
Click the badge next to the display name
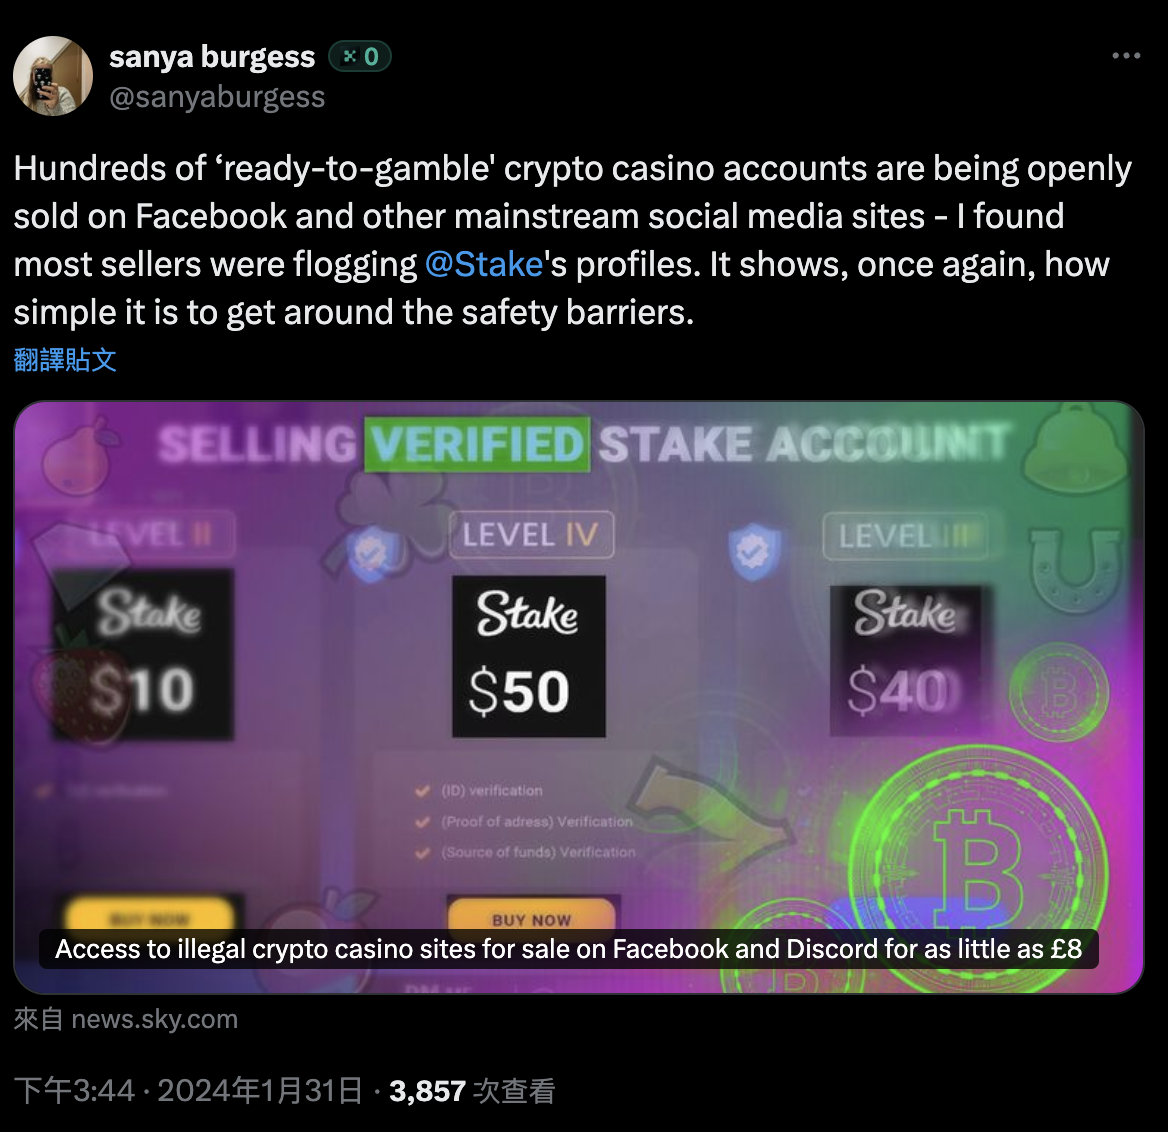click(360, 57)
